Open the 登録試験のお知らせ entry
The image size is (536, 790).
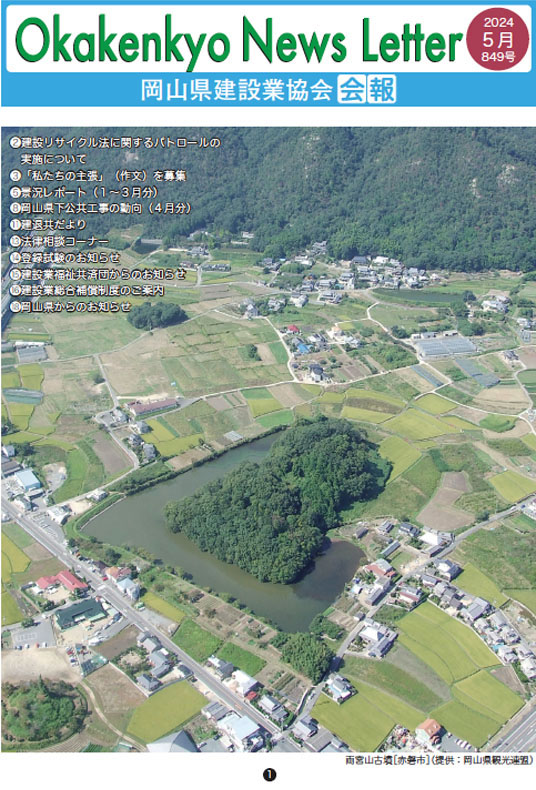(x=65, y=257)
